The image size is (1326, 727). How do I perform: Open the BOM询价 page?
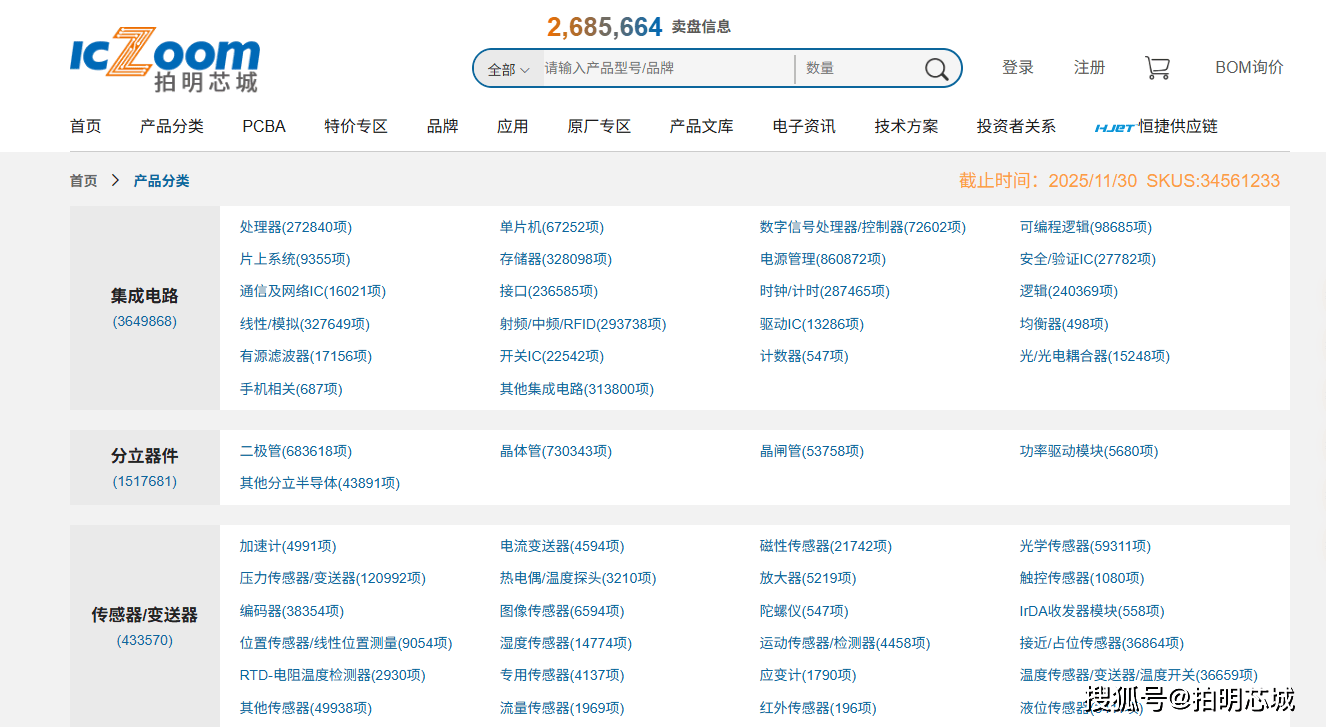pos(1249,68)
